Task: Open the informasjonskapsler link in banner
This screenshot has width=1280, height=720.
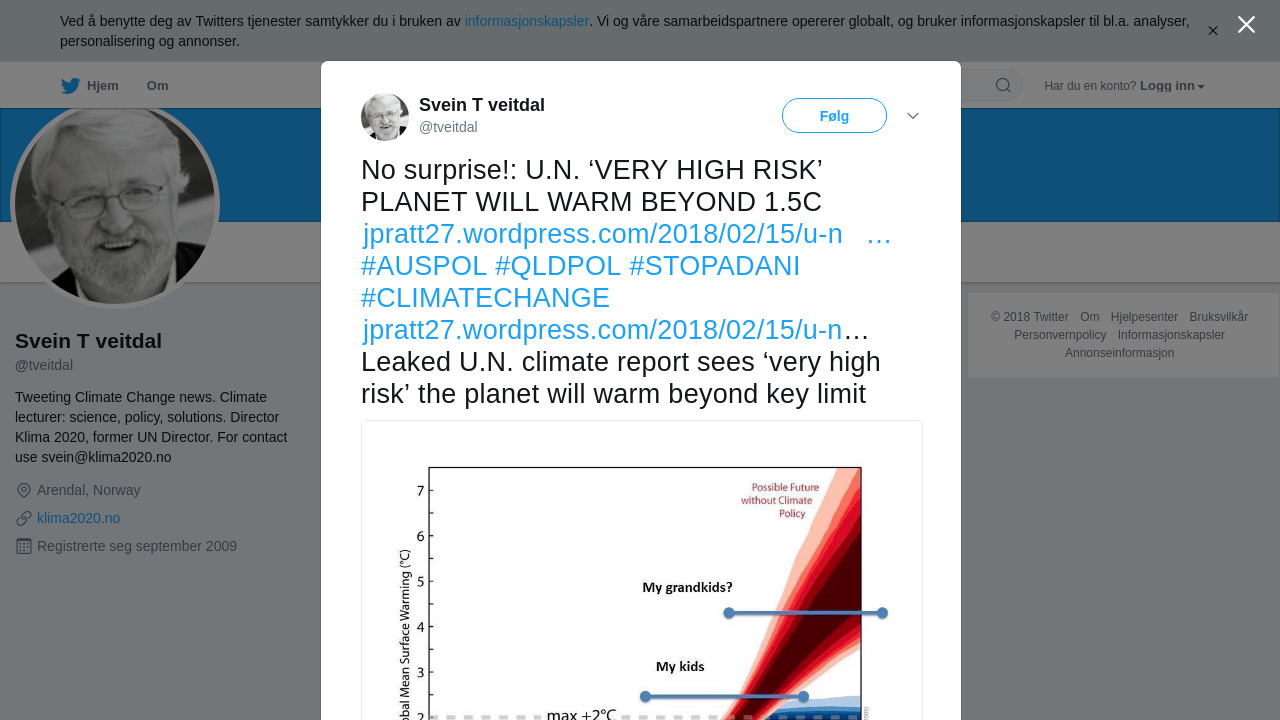Action: (x=526, y=21)
